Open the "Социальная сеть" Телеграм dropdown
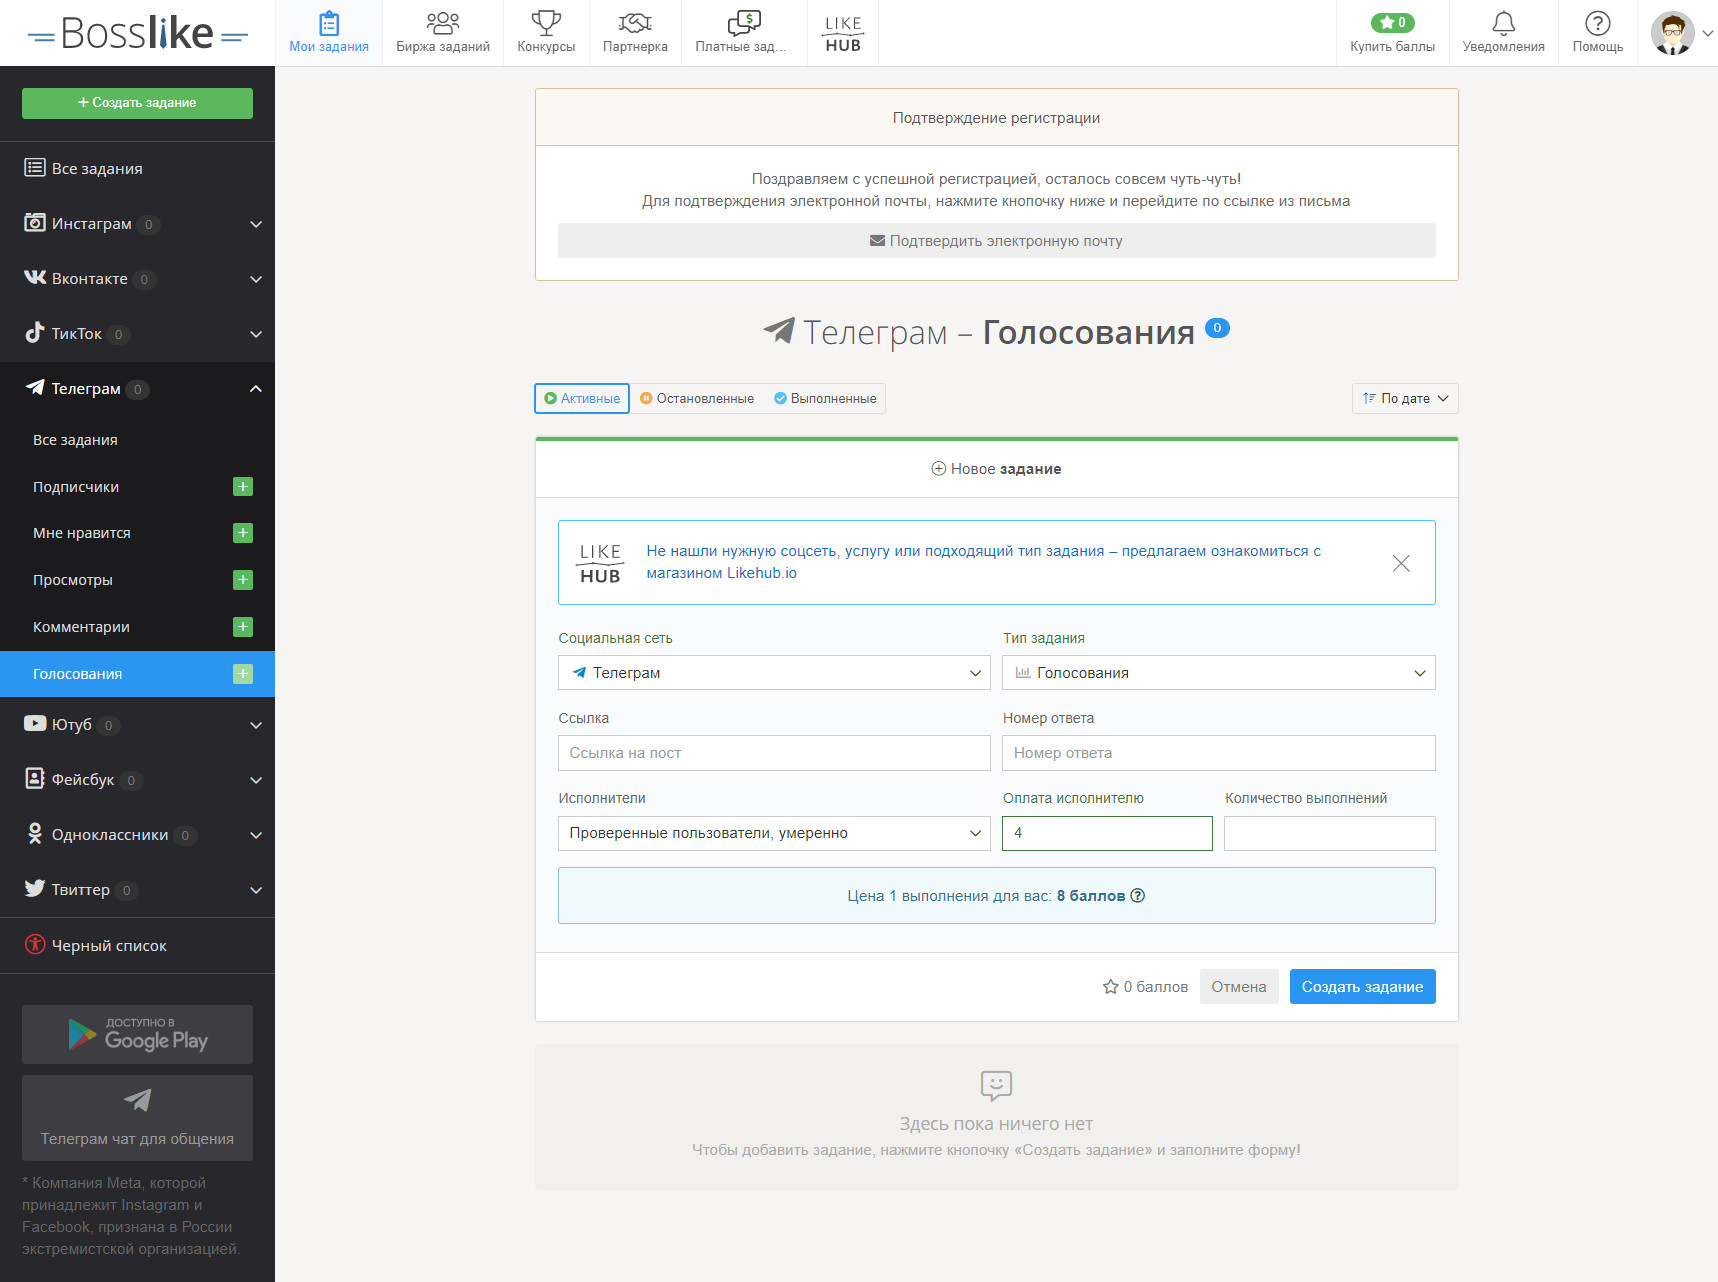 pos(774,673)
